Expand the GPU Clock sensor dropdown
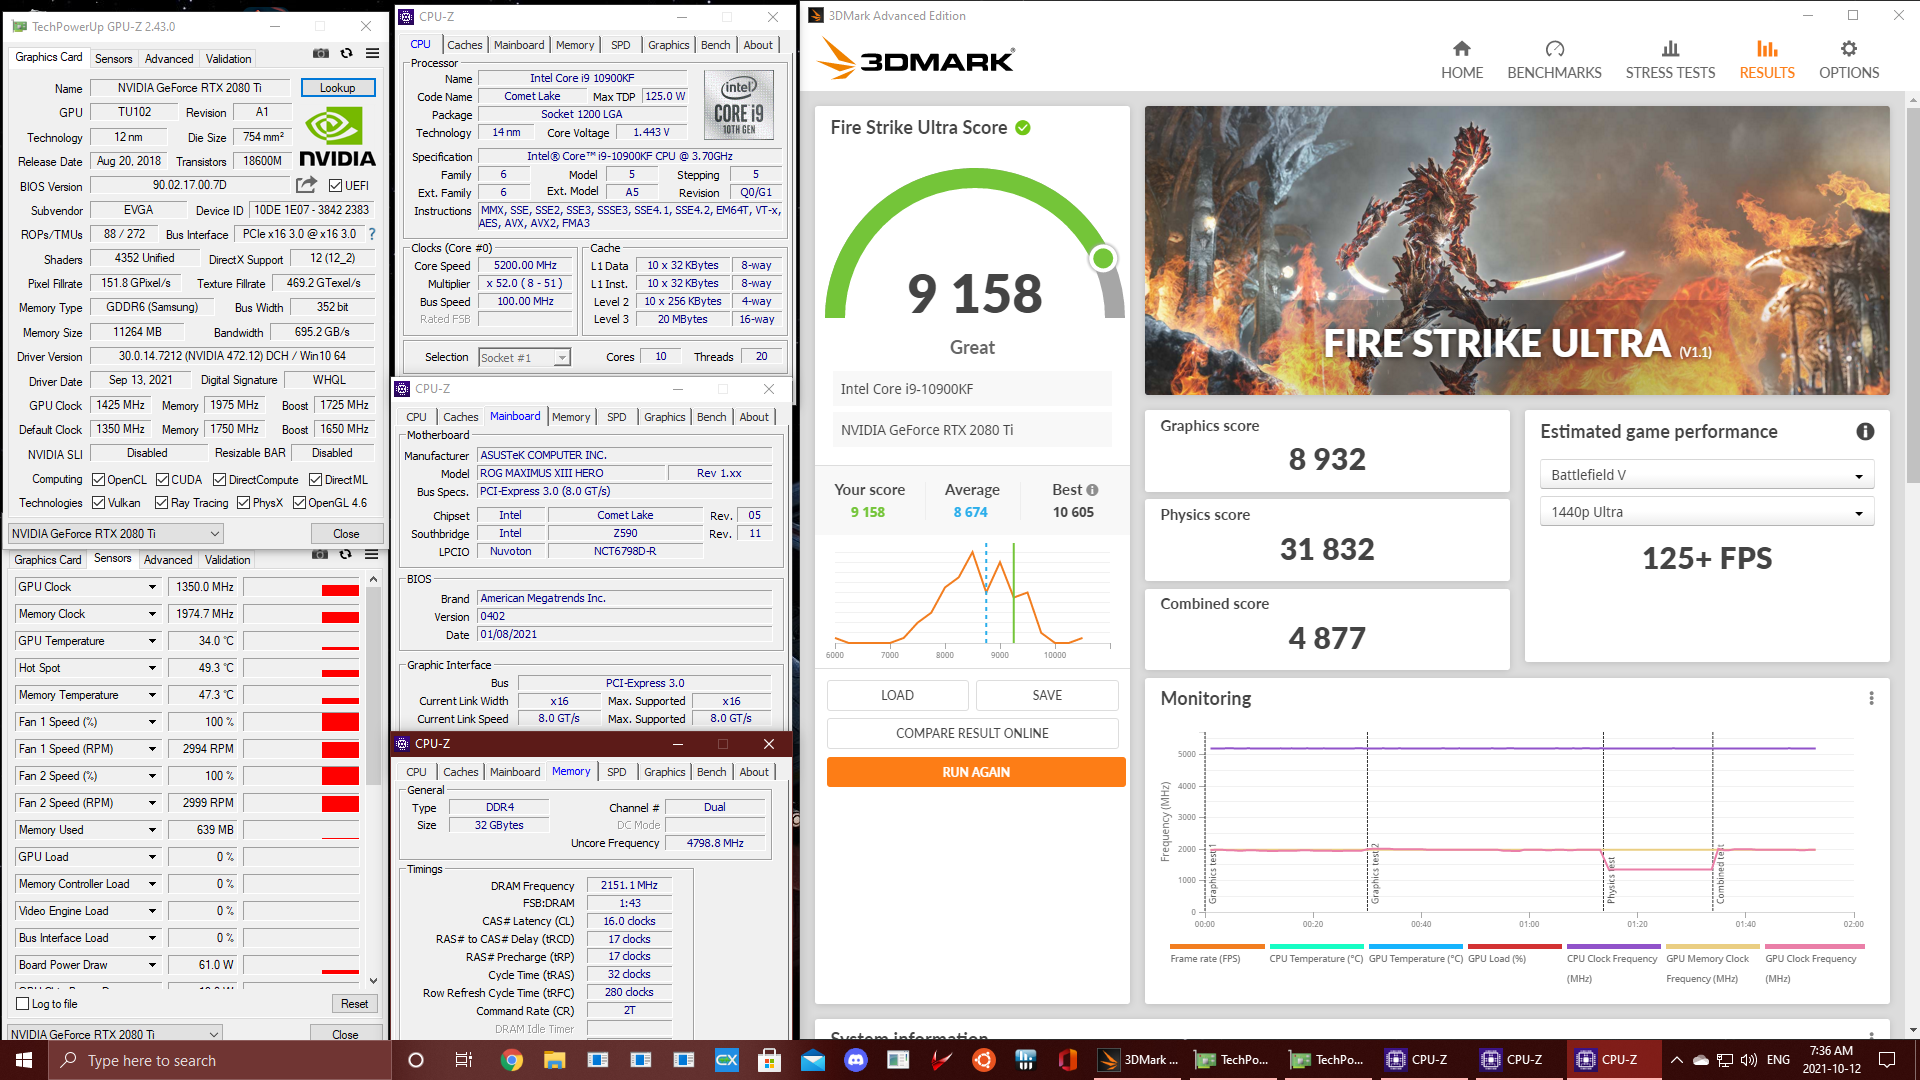 pos(152,587)
